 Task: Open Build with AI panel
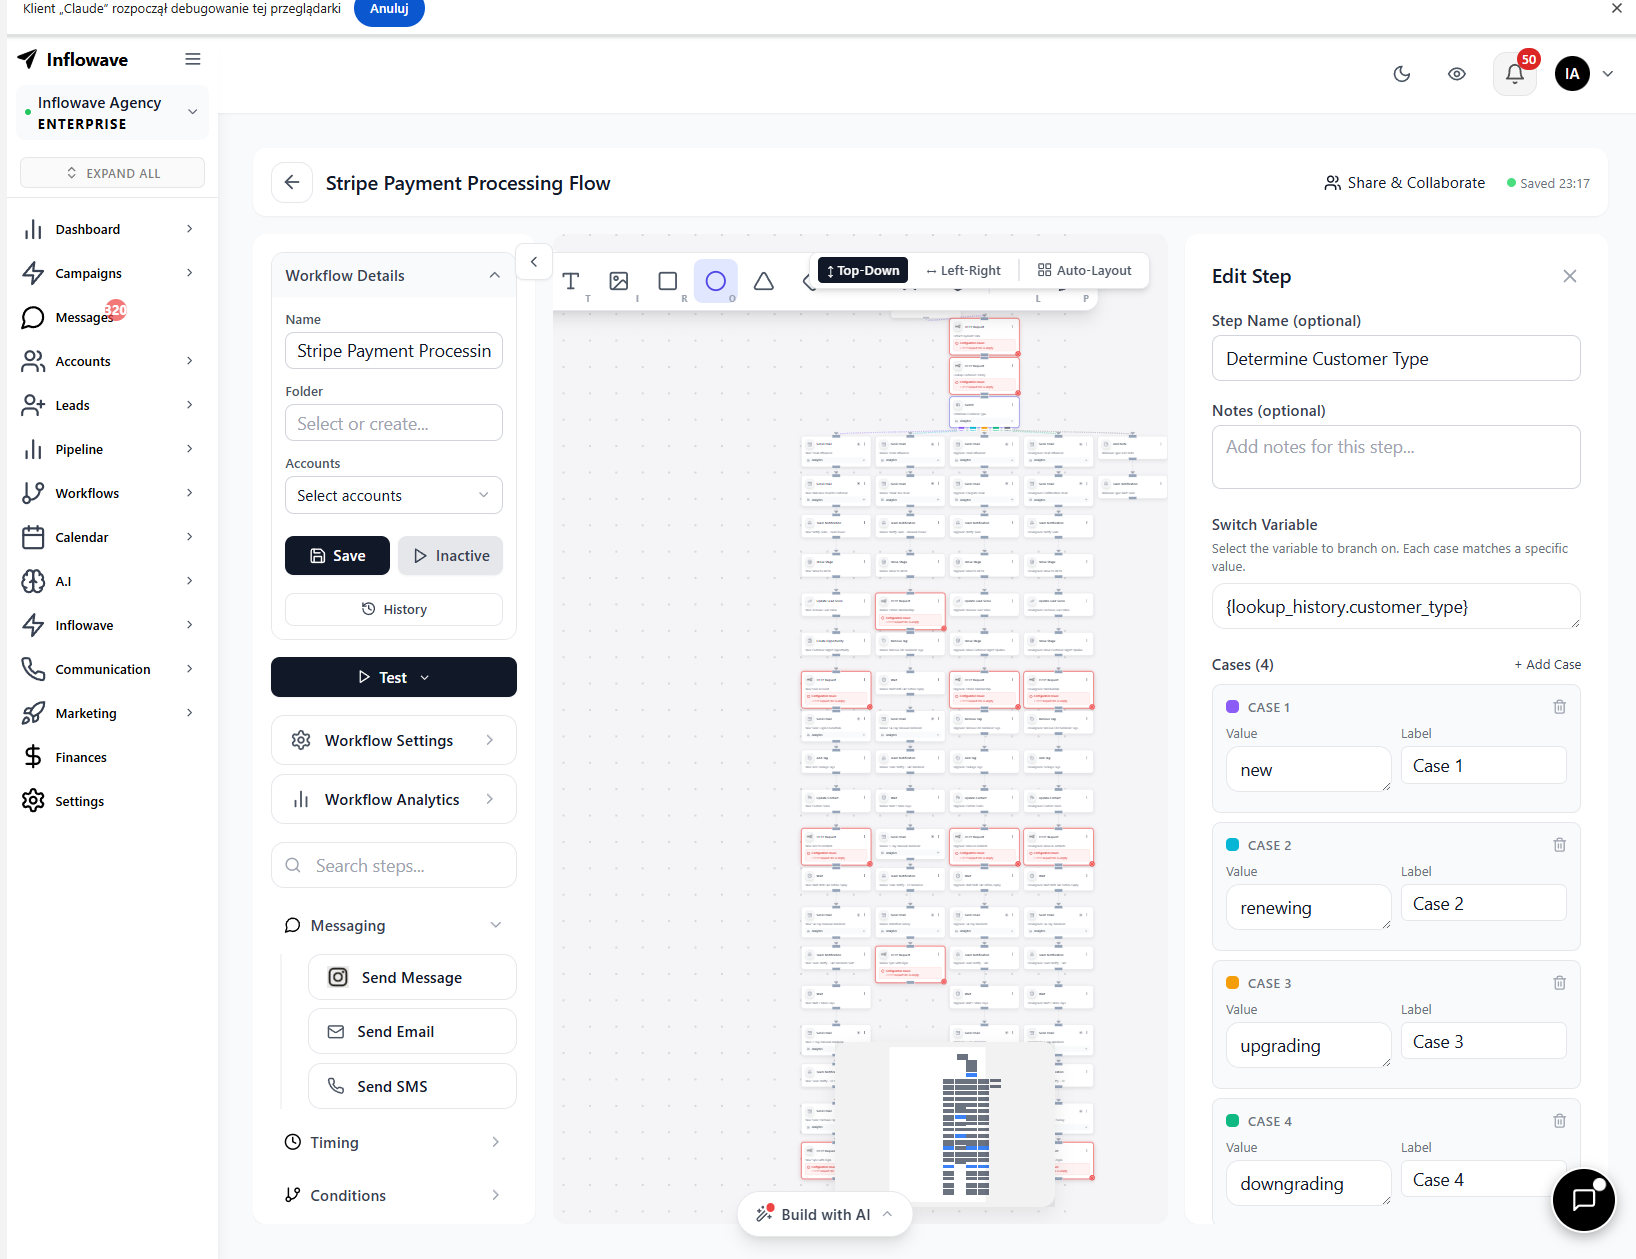tap(825, 1214)
